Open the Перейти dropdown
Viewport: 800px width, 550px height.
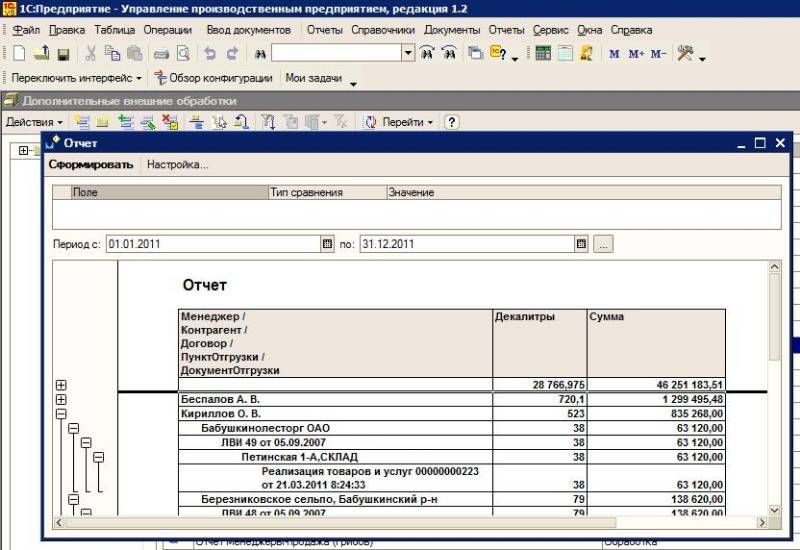coord(400,122)
